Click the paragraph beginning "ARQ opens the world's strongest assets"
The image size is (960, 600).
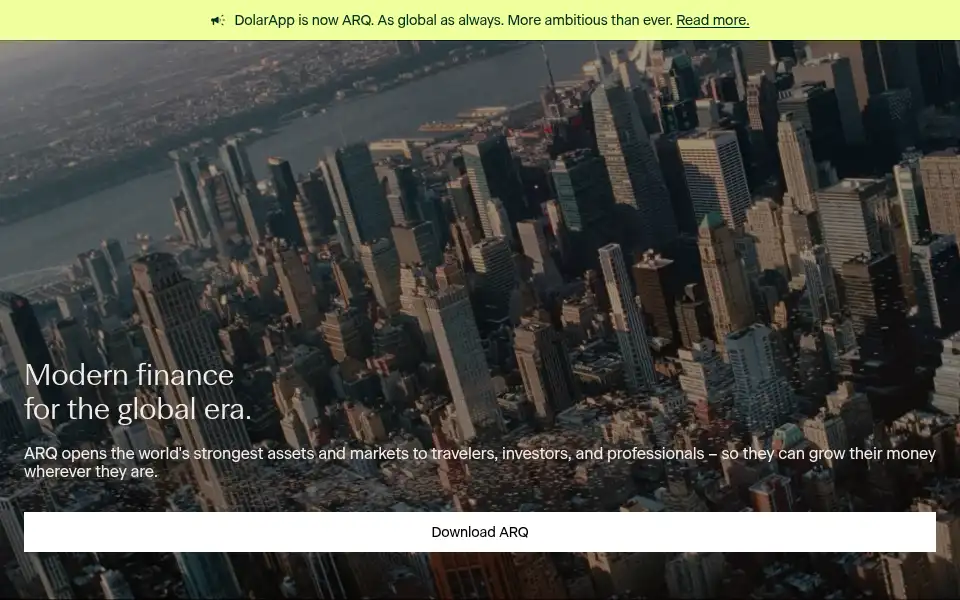click(x=479, y=462)
